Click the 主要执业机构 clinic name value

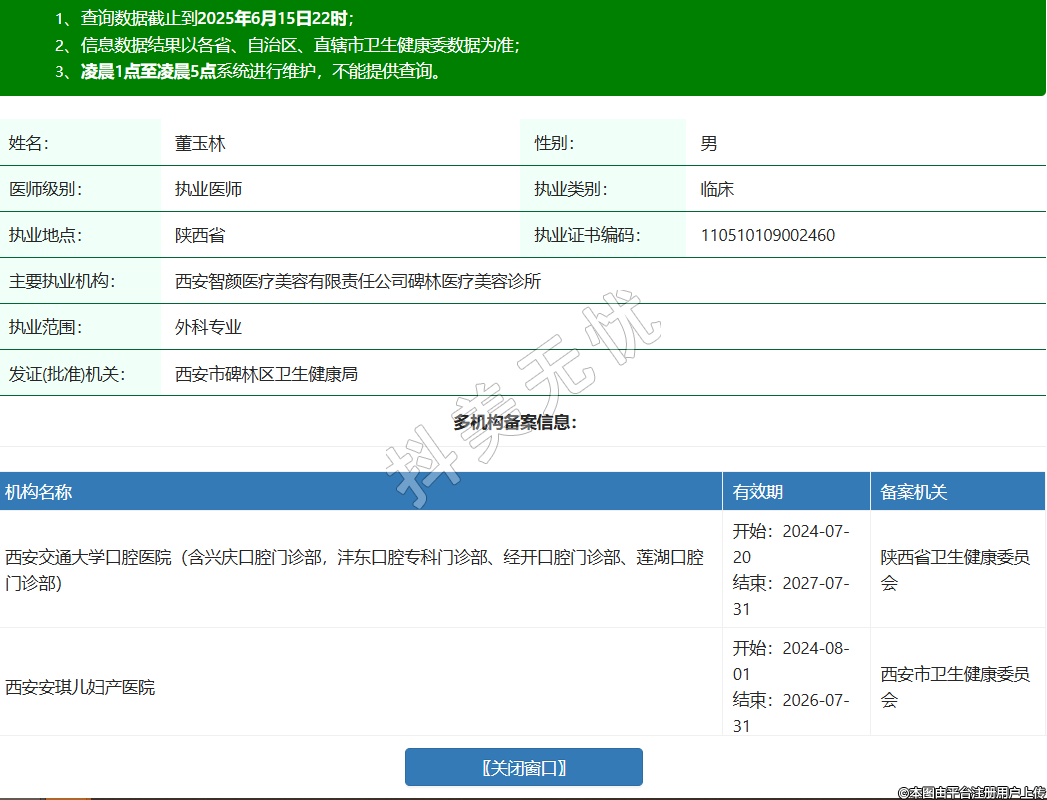(x=358, y=282)
